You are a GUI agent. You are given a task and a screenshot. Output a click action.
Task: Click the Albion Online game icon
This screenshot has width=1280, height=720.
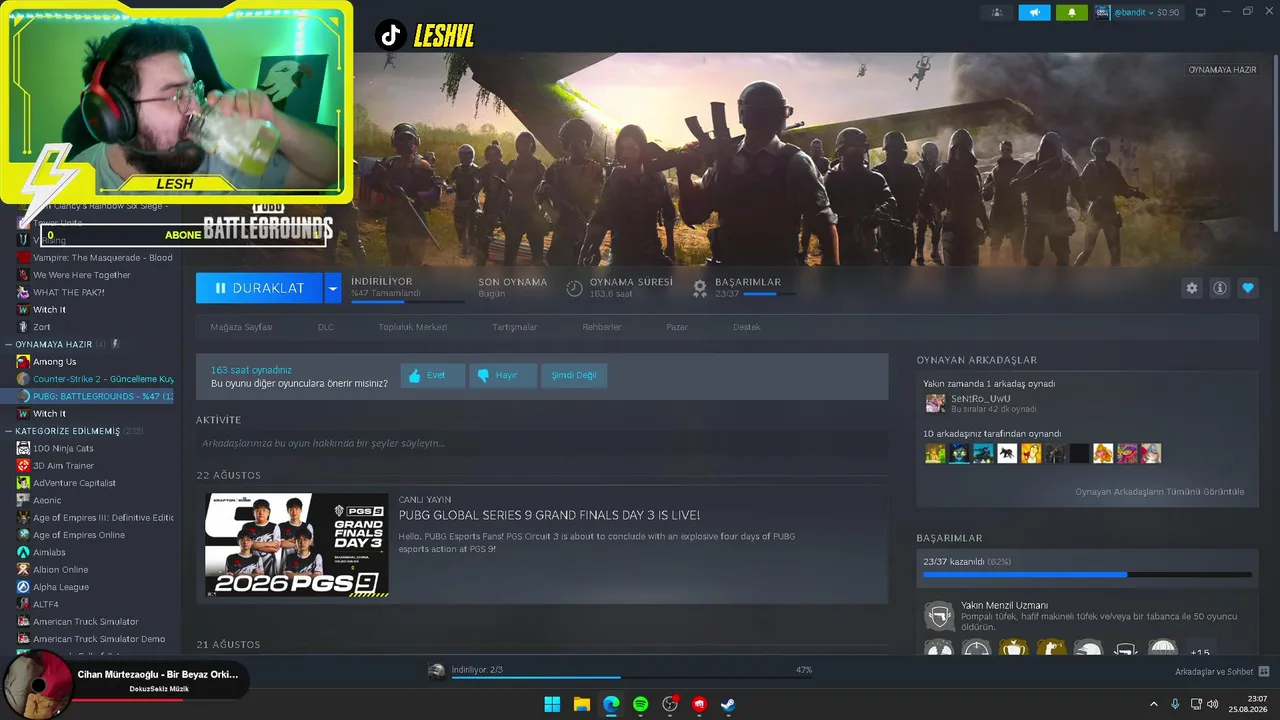(x=23, y=569)
